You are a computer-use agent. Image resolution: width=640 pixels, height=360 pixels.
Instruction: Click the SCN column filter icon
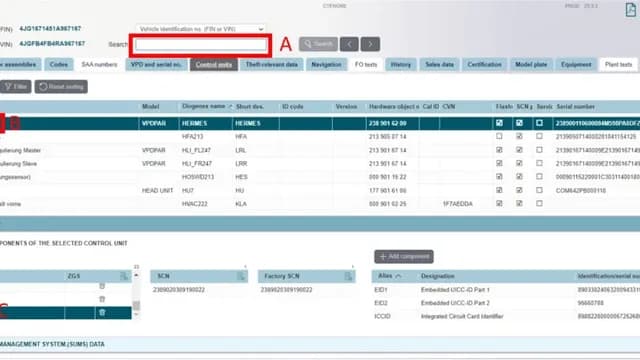[x=241, y=276]
